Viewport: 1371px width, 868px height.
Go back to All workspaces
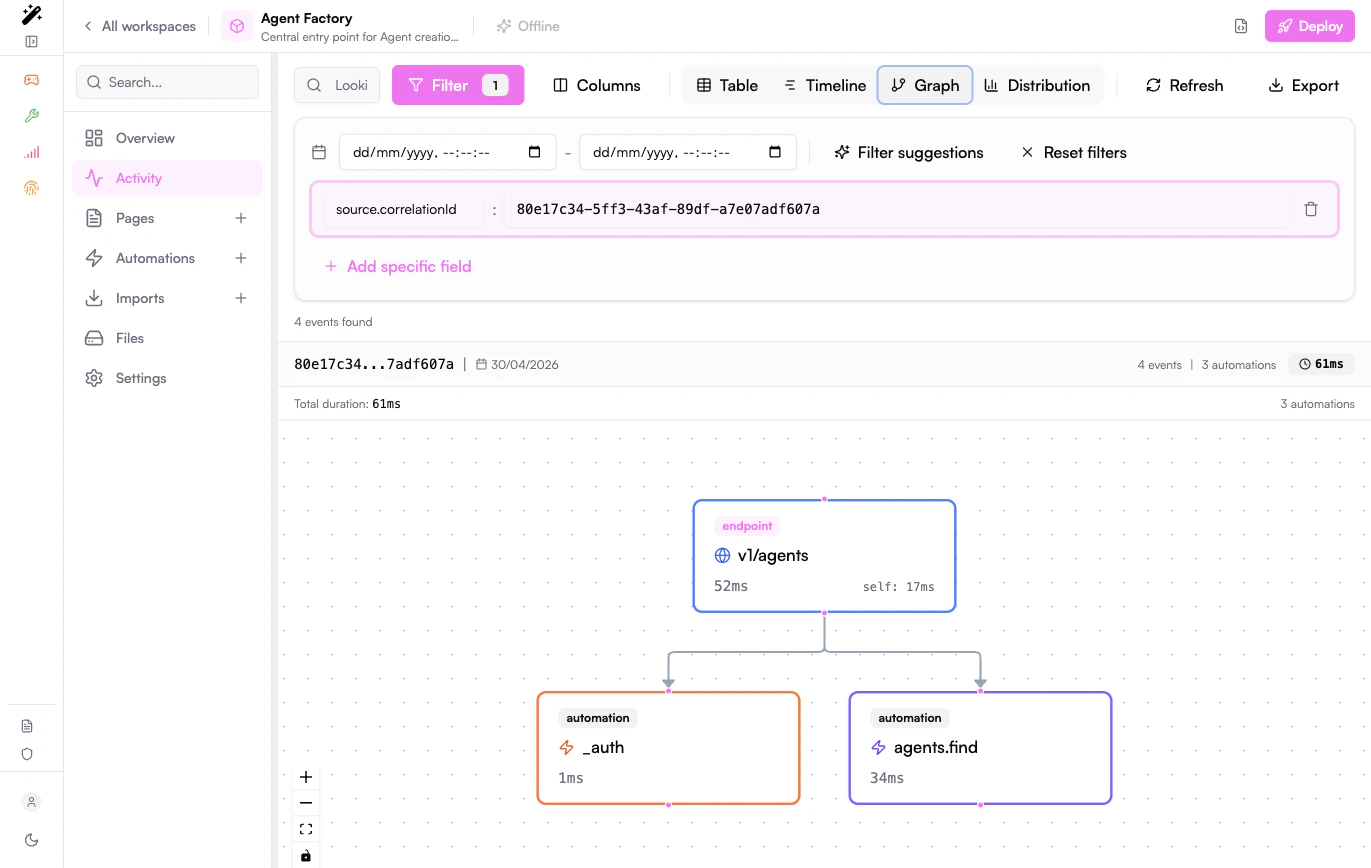(139, 26)
